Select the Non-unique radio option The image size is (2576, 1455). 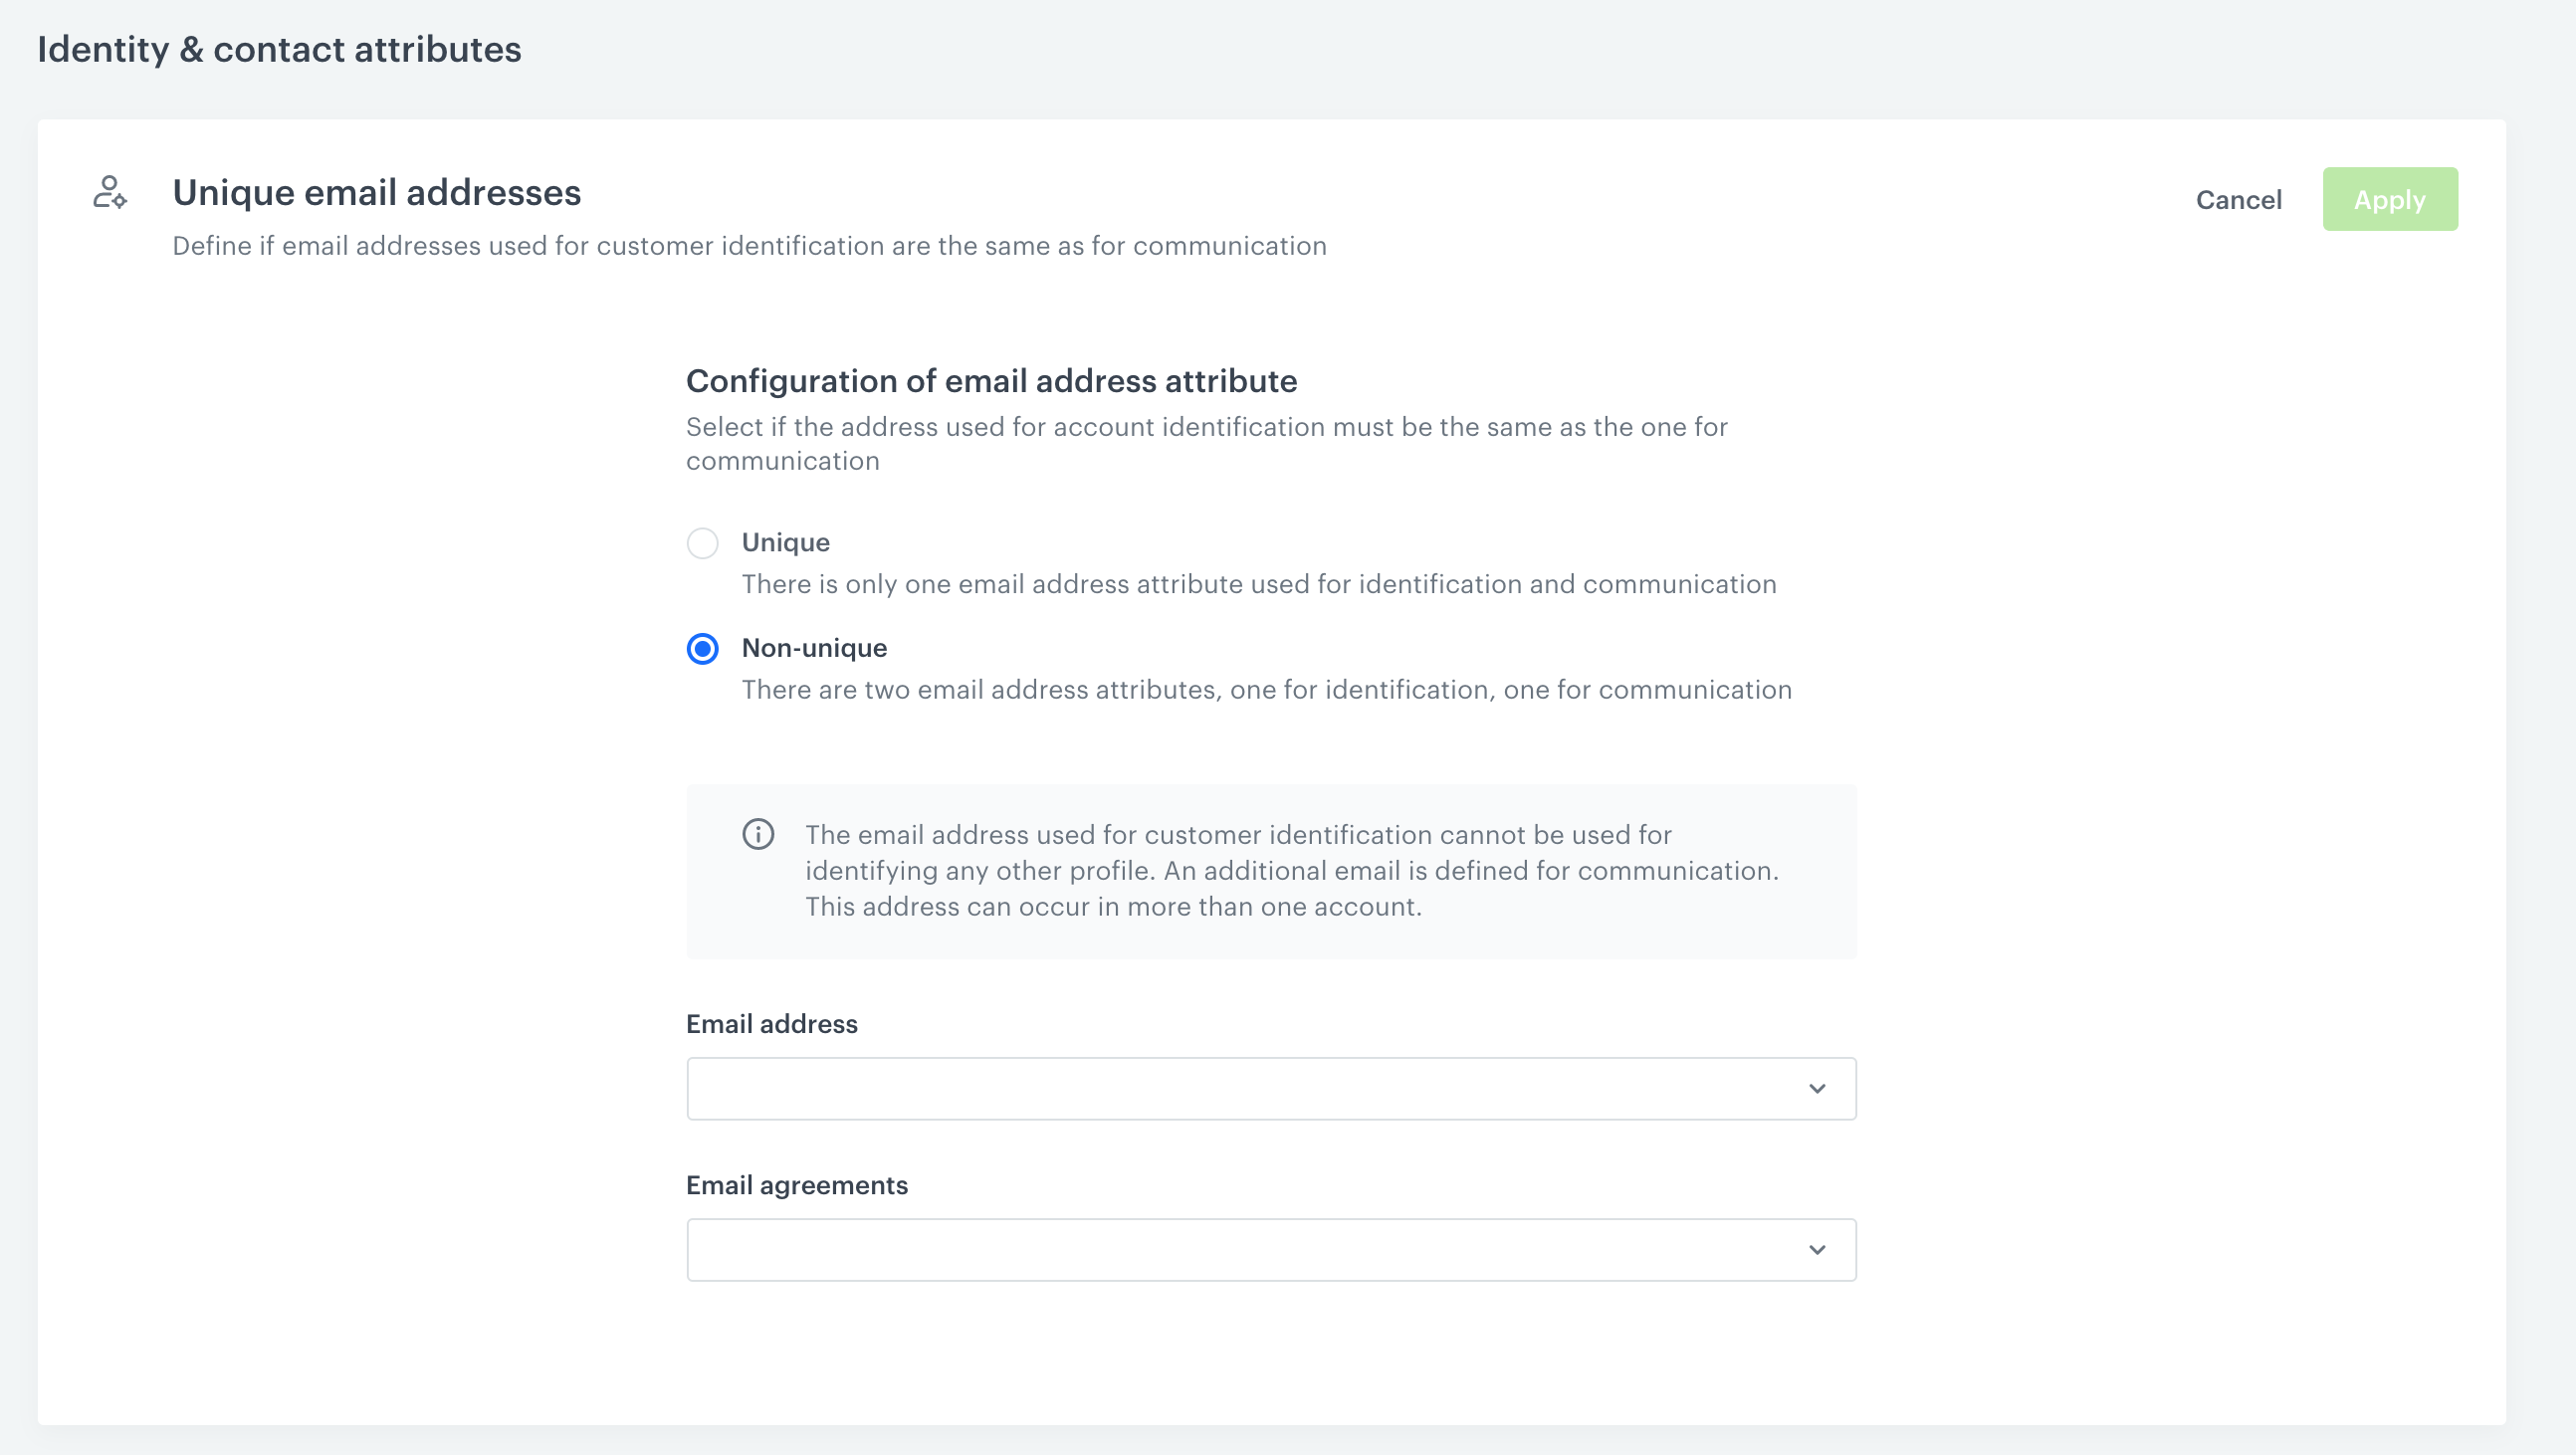click(703, 649)
